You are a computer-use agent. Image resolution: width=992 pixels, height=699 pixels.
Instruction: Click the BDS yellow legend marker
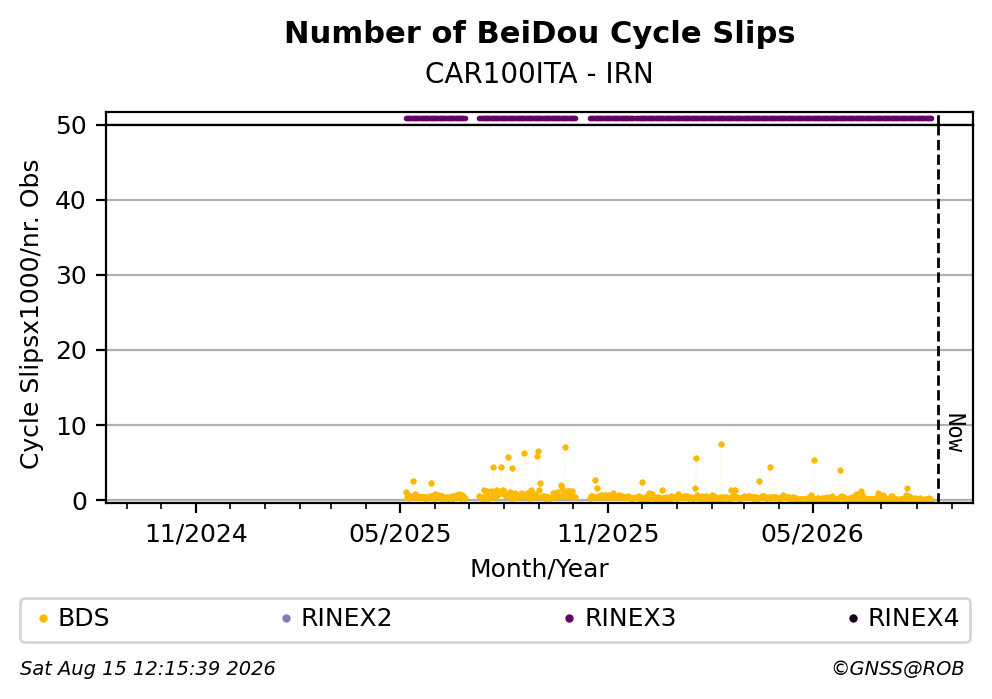[x=43, y=619]
